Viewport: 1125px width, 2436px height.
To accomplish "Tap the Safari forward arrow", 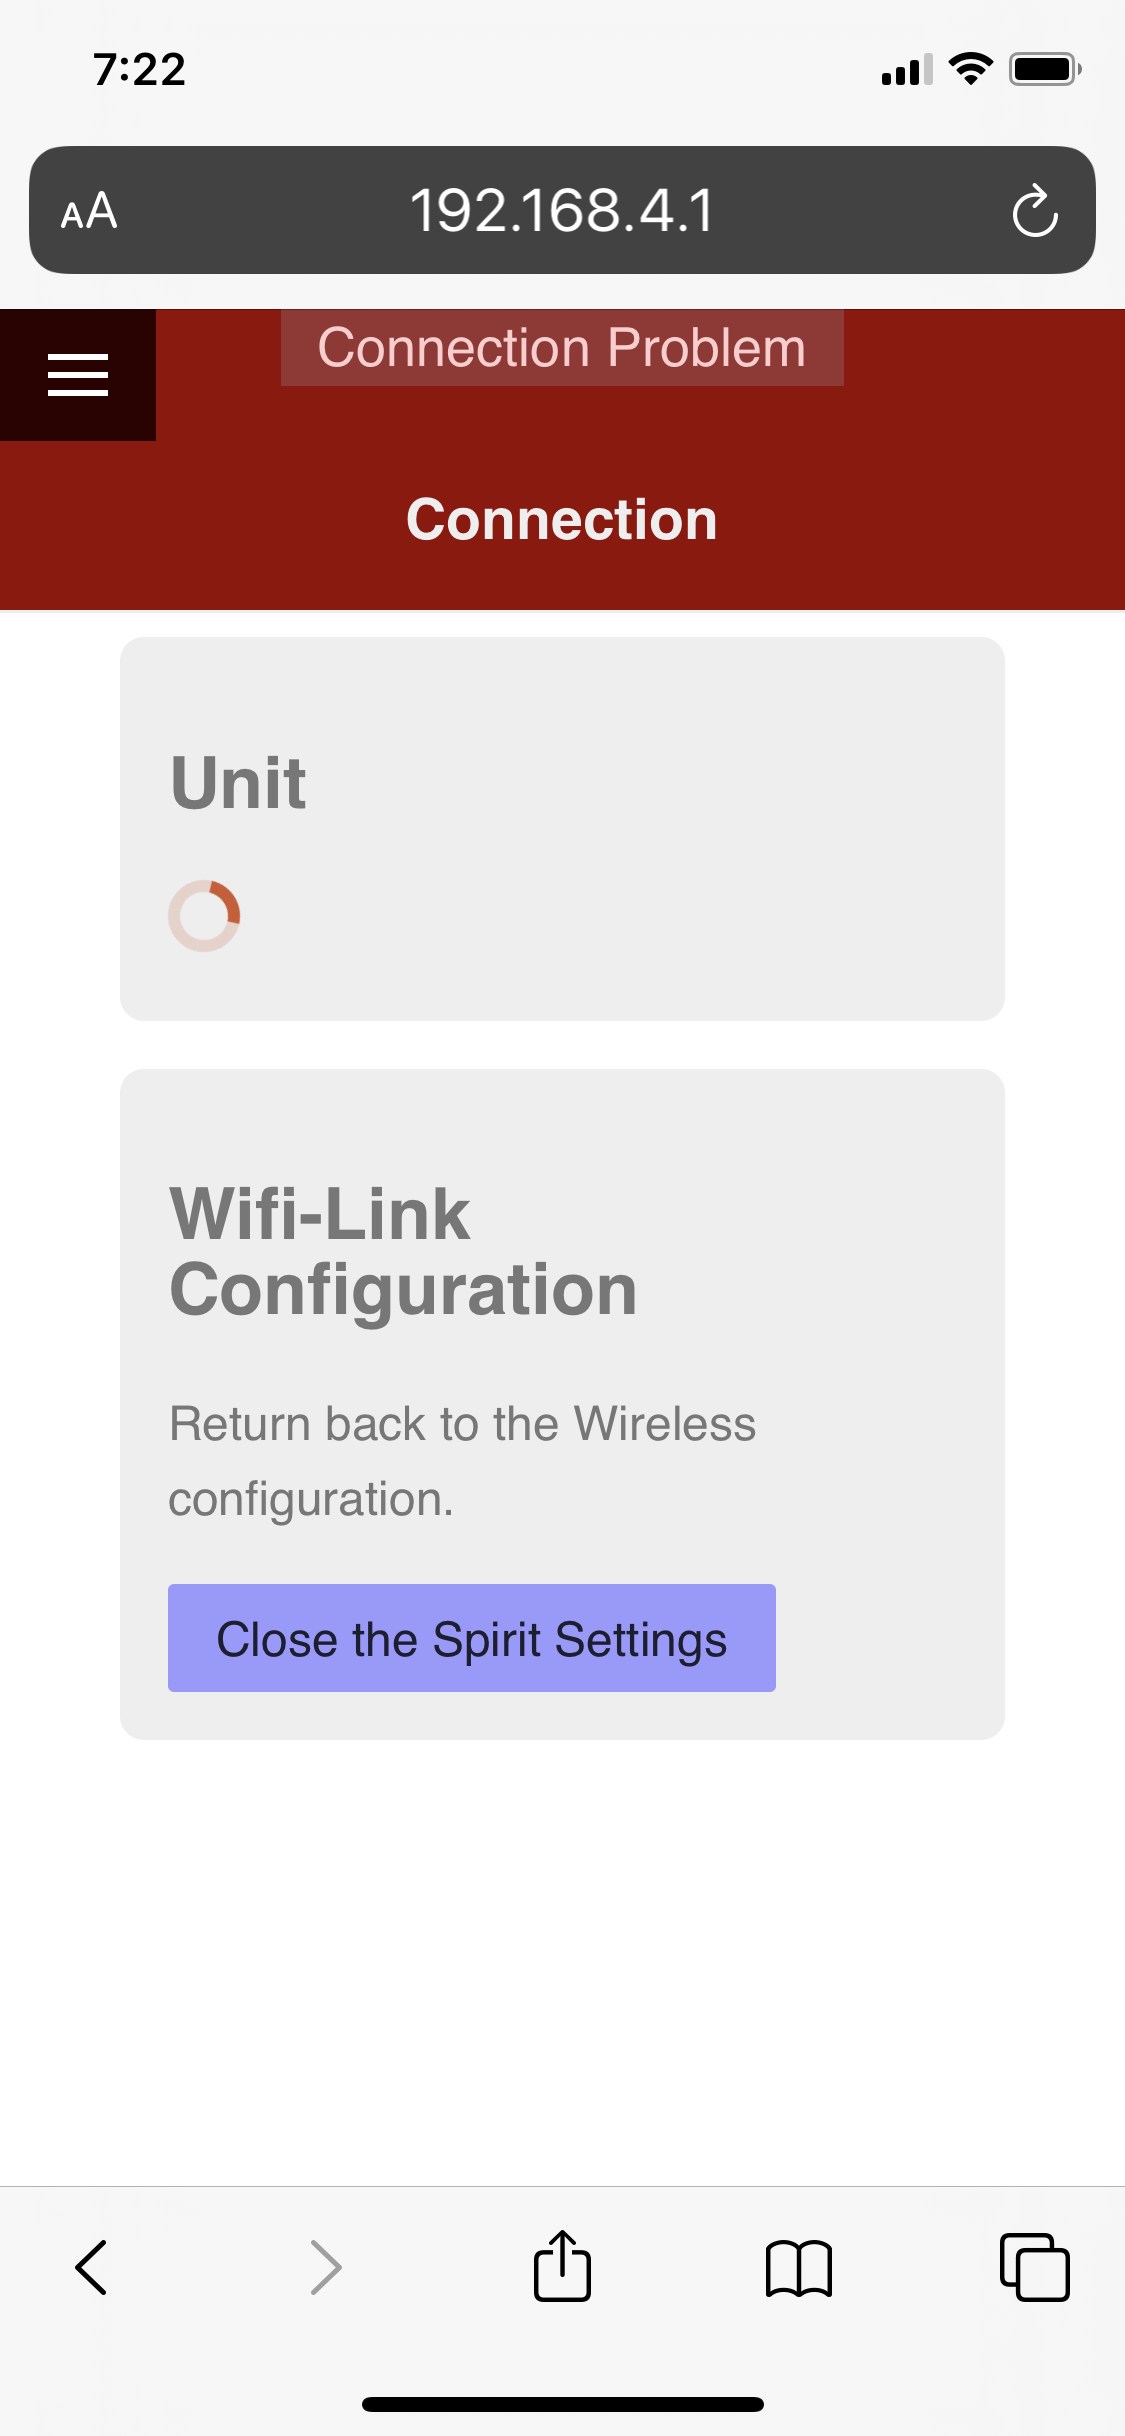I will (x=326, y=2267).
